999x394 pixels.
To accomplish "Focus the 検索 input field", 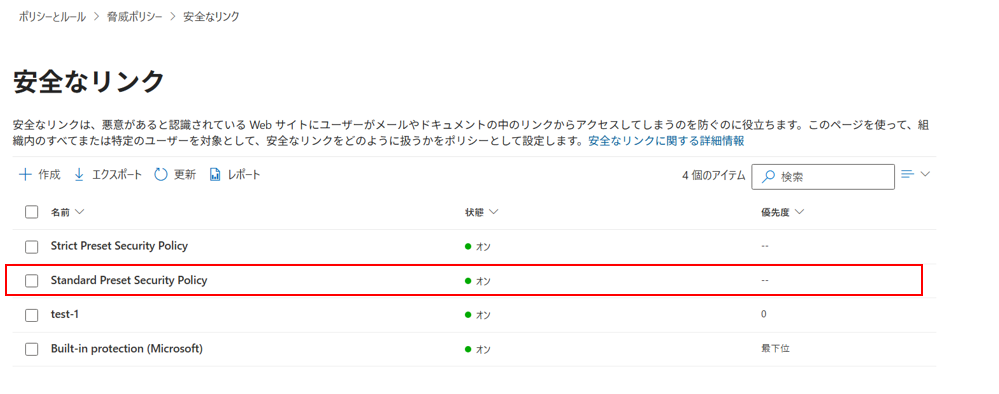I will pos(823,177).
